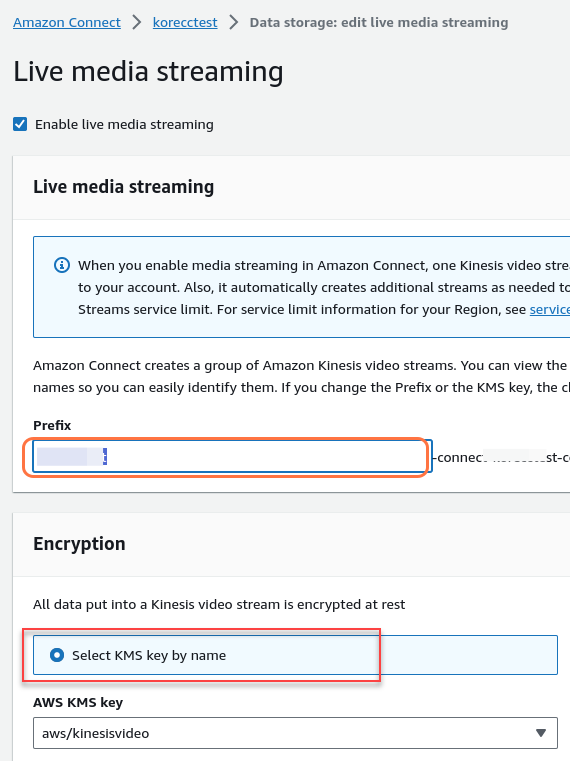Open the Amazon Connect breadcrumb link
Screen dimensions: 570x761
[67, 22]
